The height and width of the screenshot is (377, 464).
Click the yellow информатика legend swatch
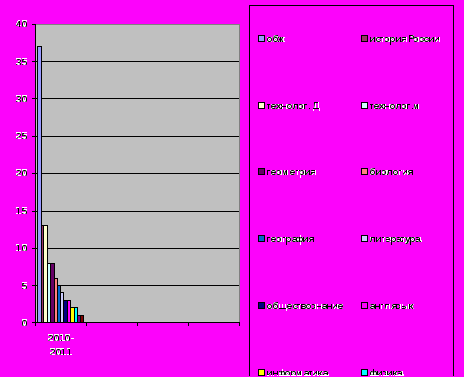(x=261, y=373)
